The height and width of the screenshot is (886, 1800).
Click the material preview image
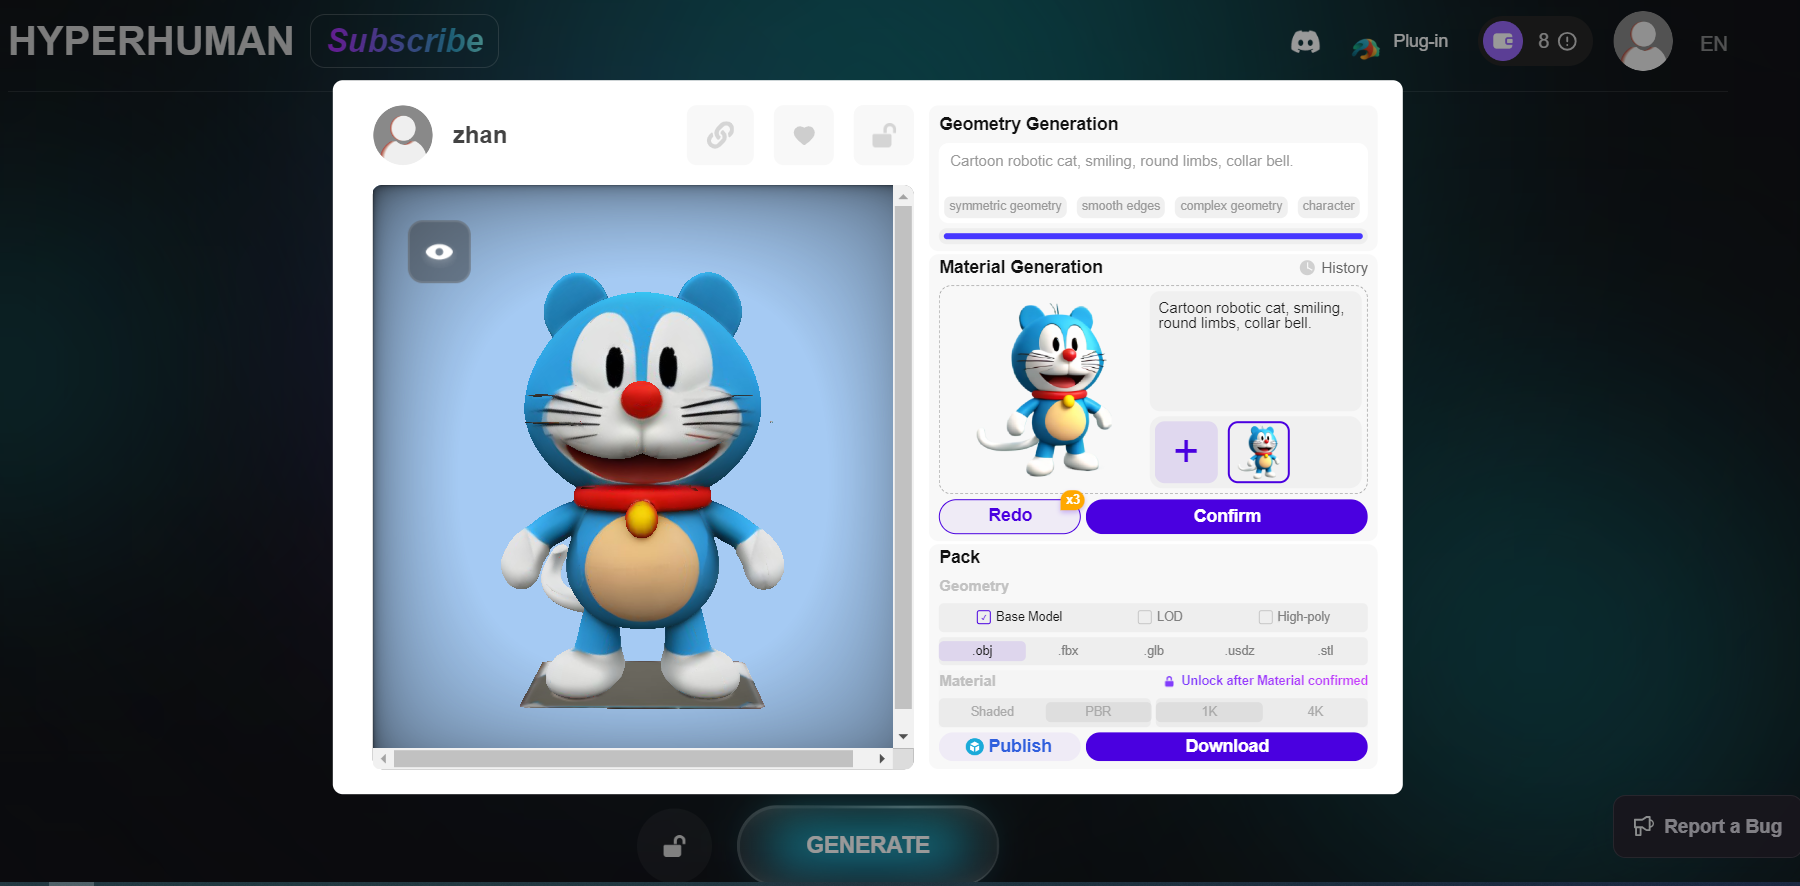[x=1044, y=390]
